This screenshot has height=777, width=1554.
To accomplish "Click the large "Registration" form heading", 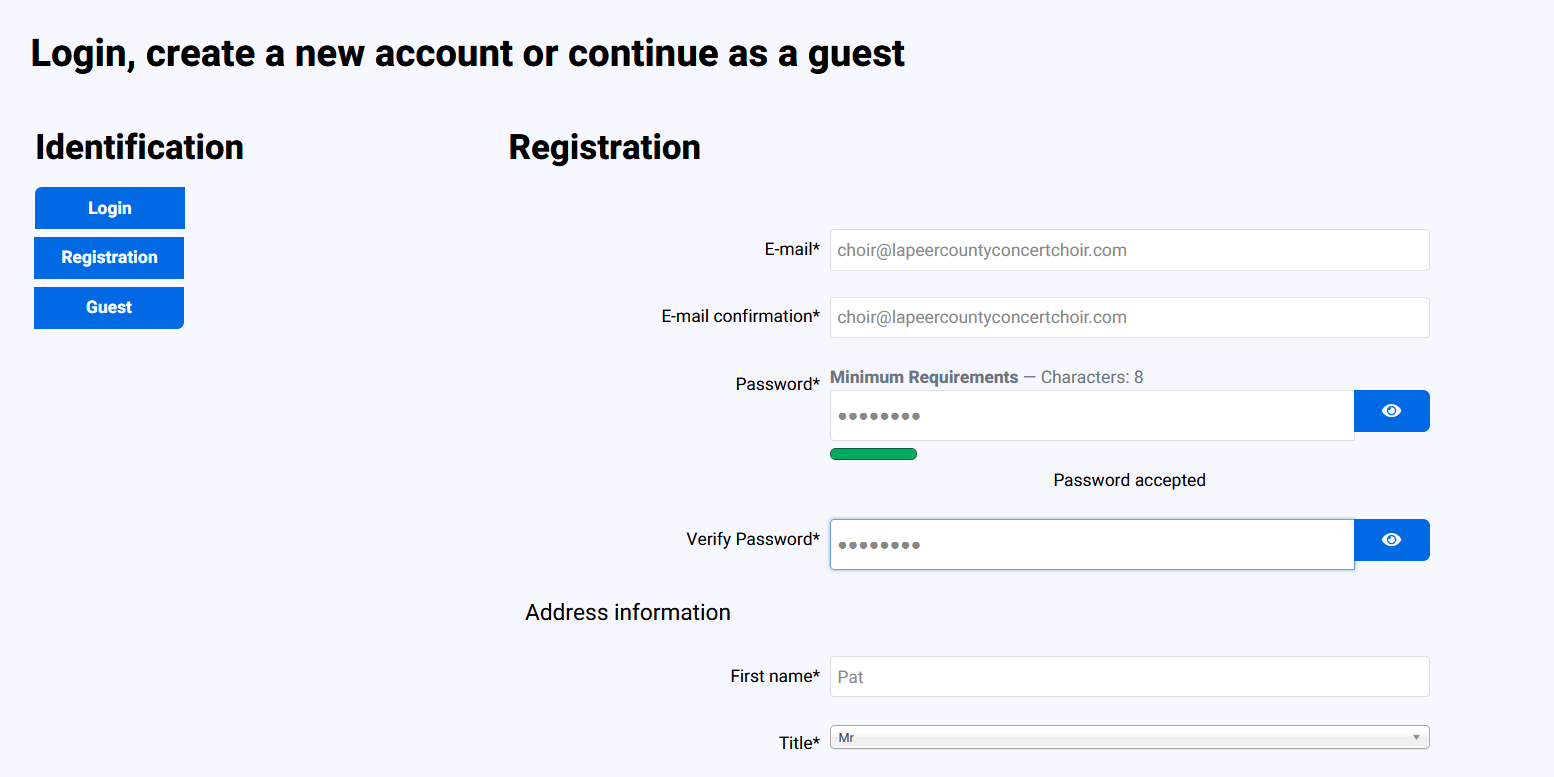I will coord(604,148).
